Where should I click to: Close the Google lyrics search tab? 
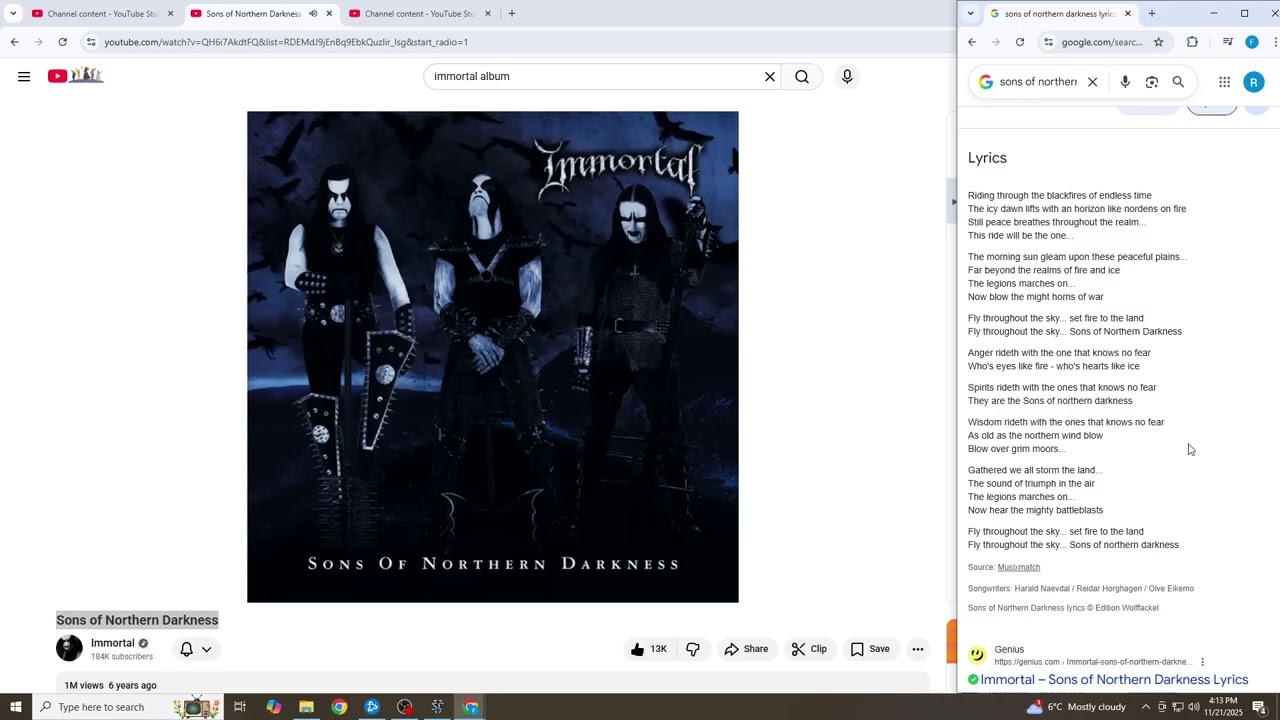coord(1128,14)
